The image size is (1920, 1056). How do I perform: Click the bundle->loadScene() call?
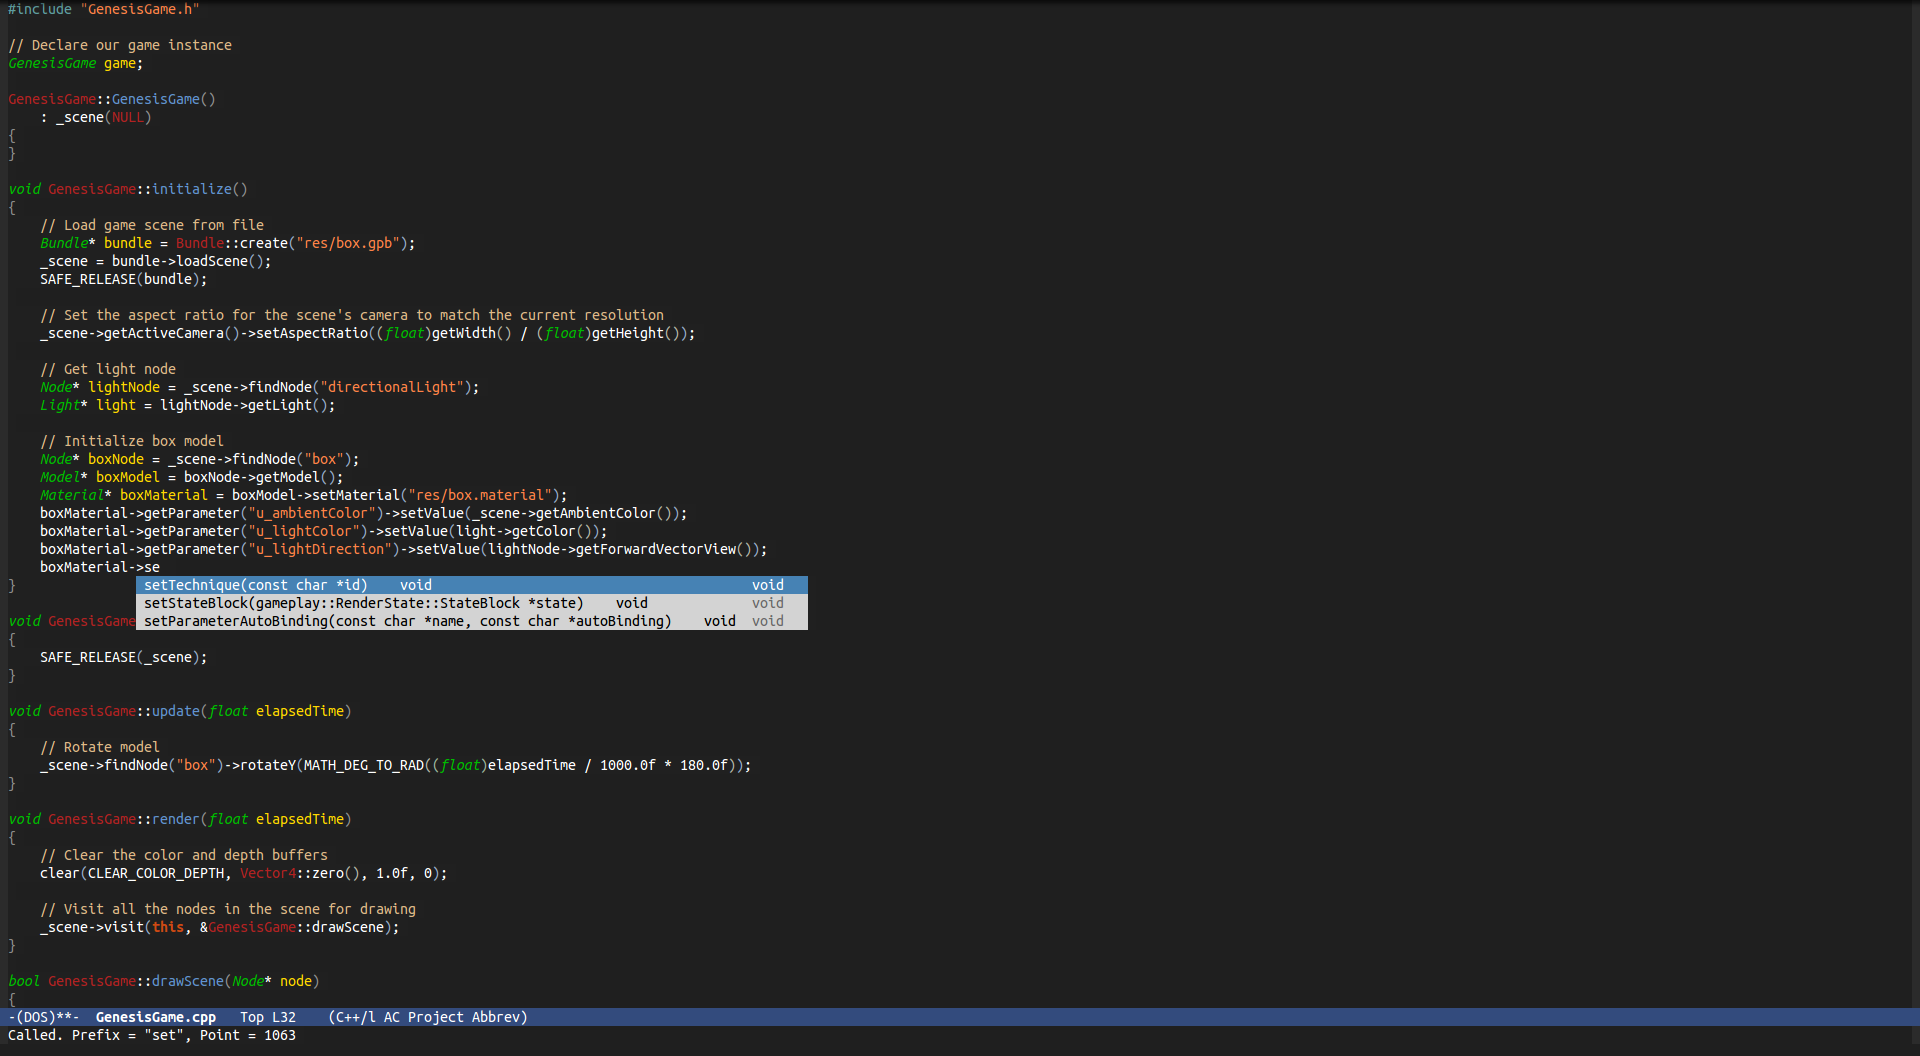188,261
